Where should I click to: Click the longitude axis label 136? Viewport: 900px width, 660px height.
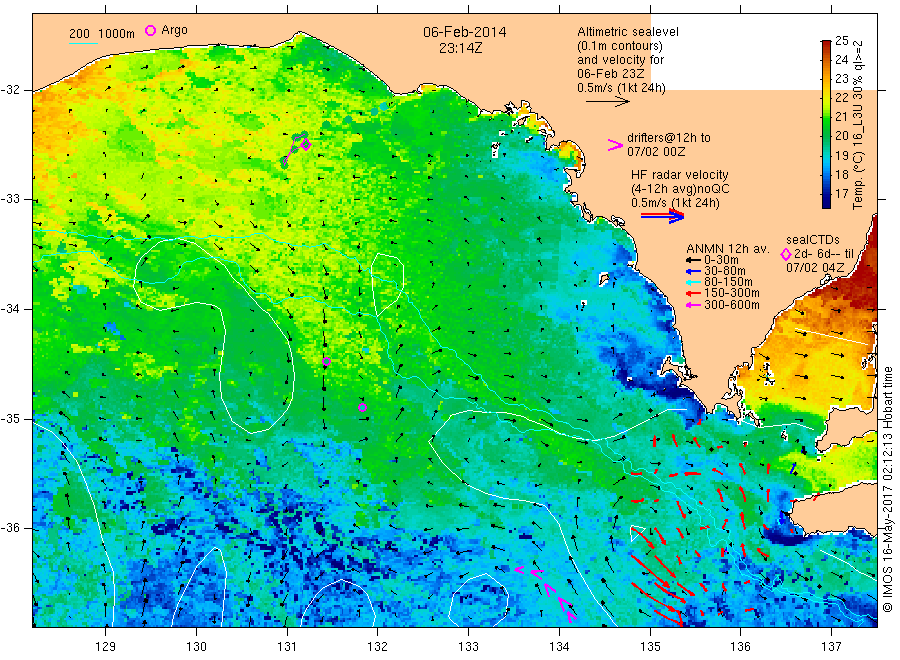pos(740,647)
